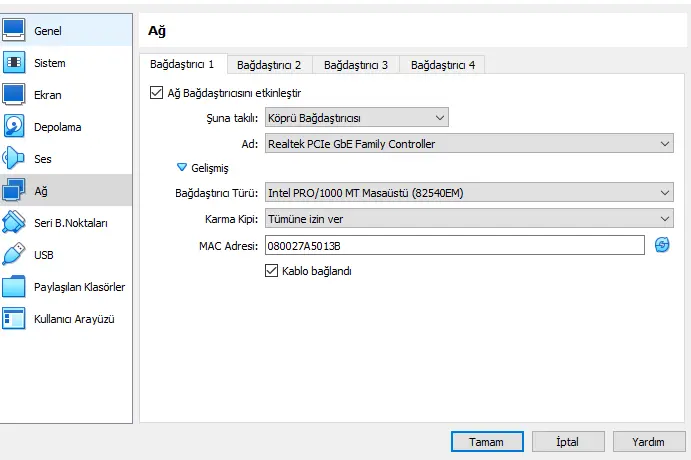Toggle the Ağ Bağdaştırıcısını etkinleştir checkbox
This screenshot has width=691, height=460.
156,93
